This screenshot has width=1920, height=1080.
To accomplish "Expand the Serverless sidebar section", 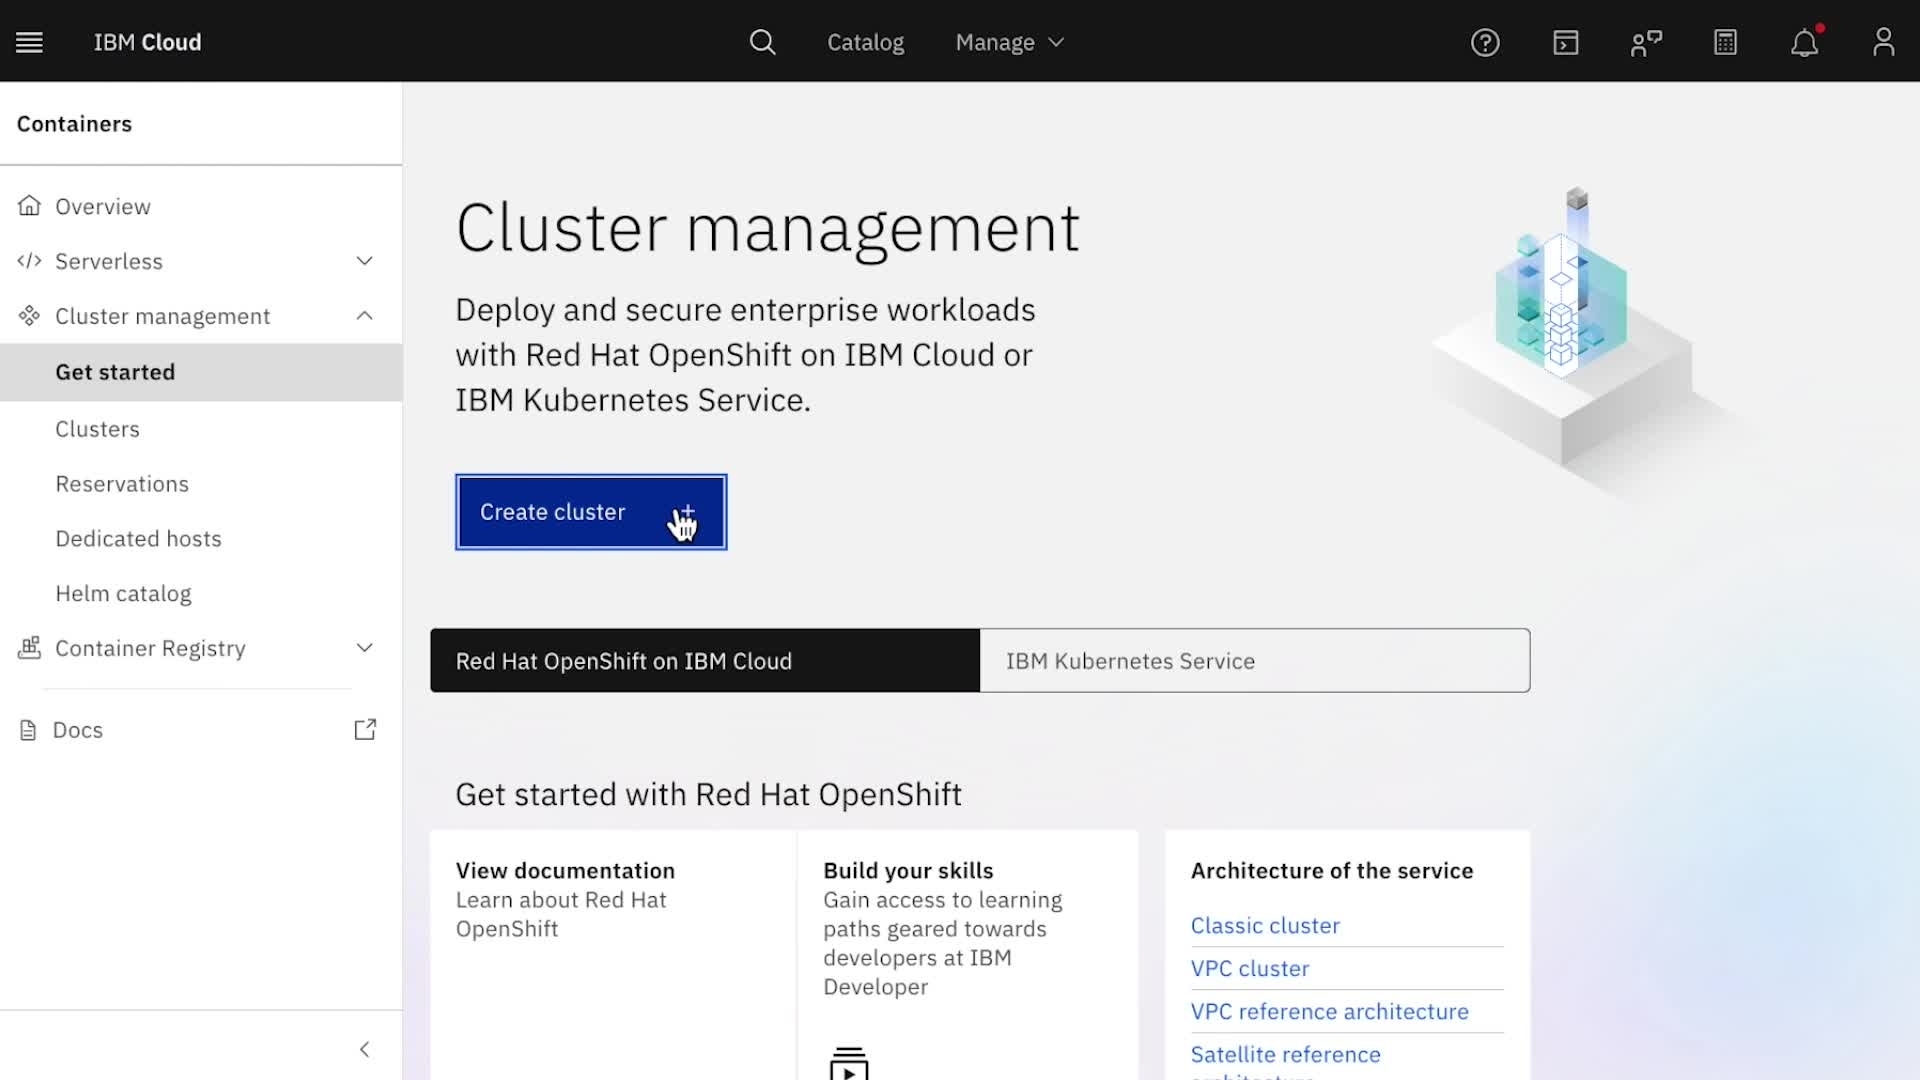I will pyautogui.click(x=364, y=261).
